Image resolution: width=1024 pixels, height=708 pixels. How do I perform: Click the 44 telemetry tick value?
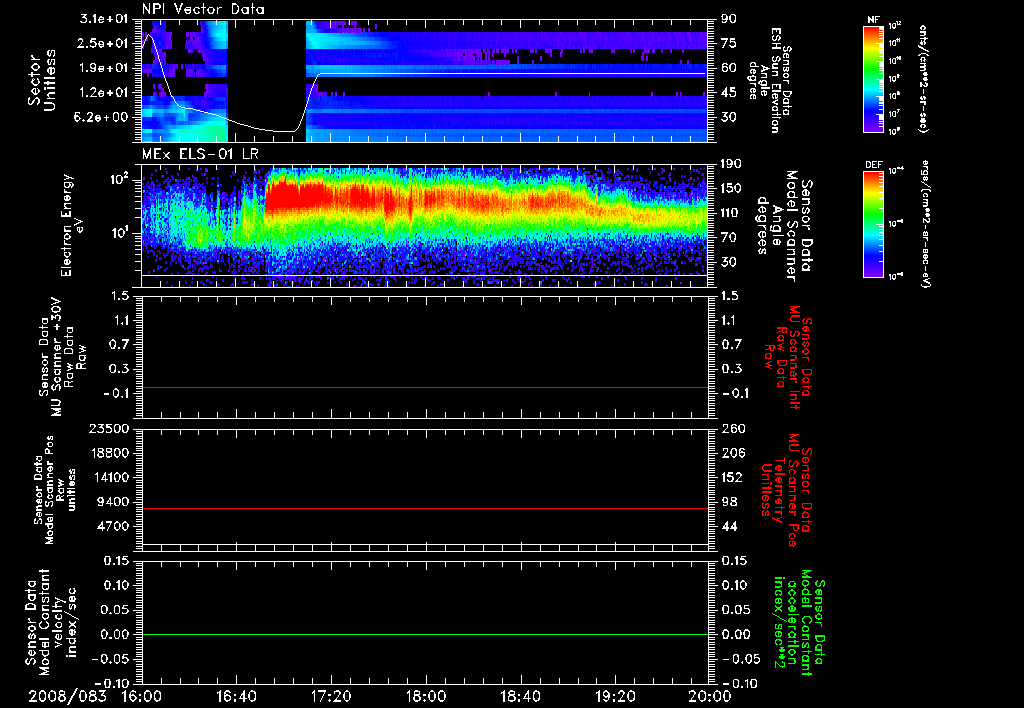point(729,526)
